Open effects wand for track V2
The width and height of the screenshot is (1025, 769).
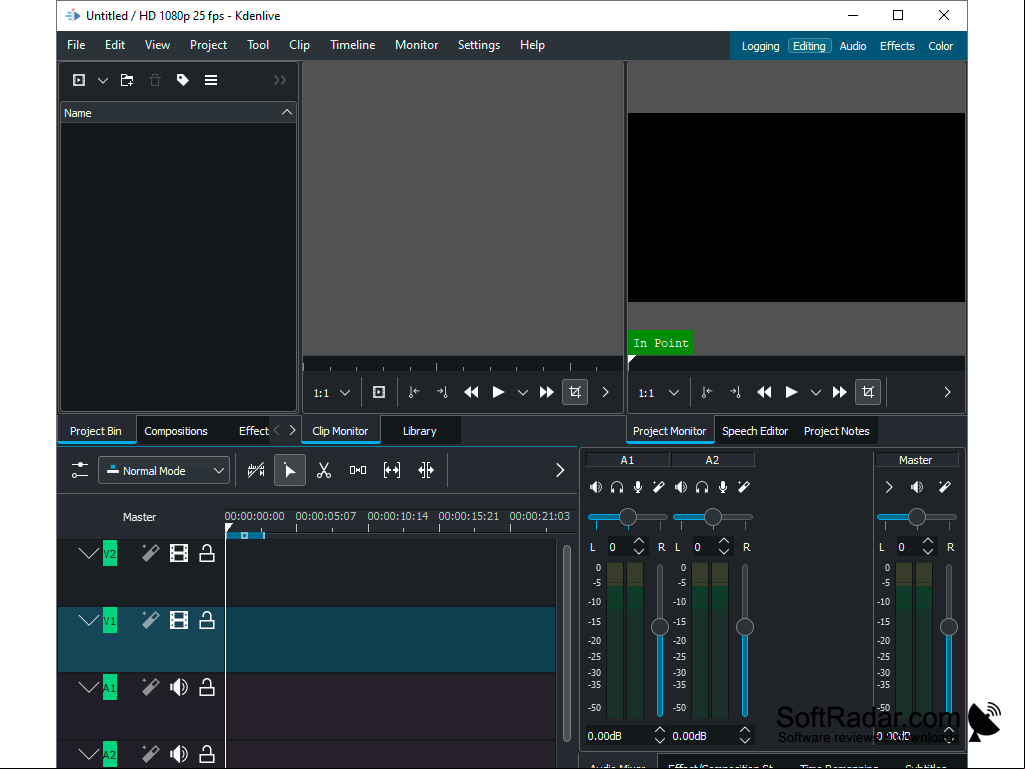150,553
